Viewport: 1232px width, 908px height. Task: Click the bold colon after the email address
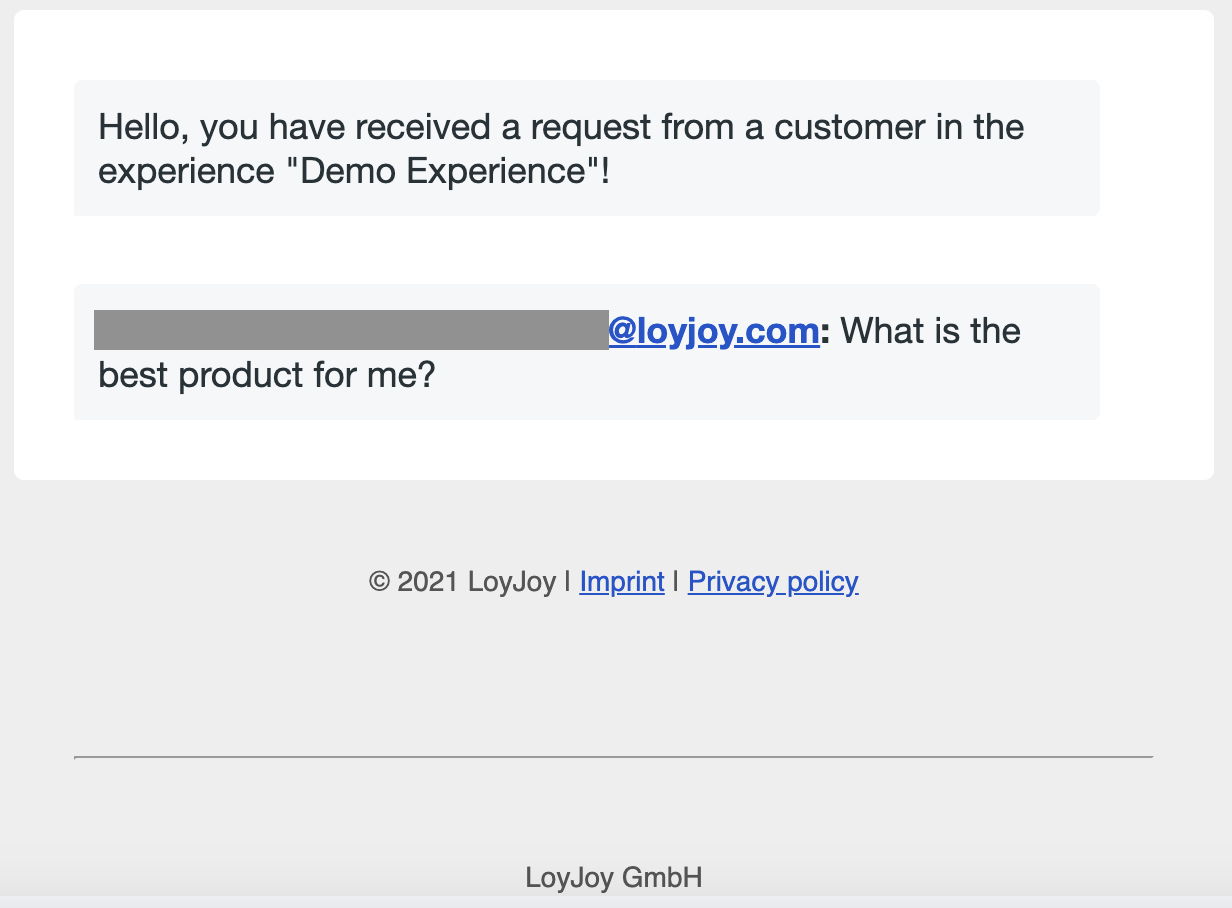tap(825, 331)
